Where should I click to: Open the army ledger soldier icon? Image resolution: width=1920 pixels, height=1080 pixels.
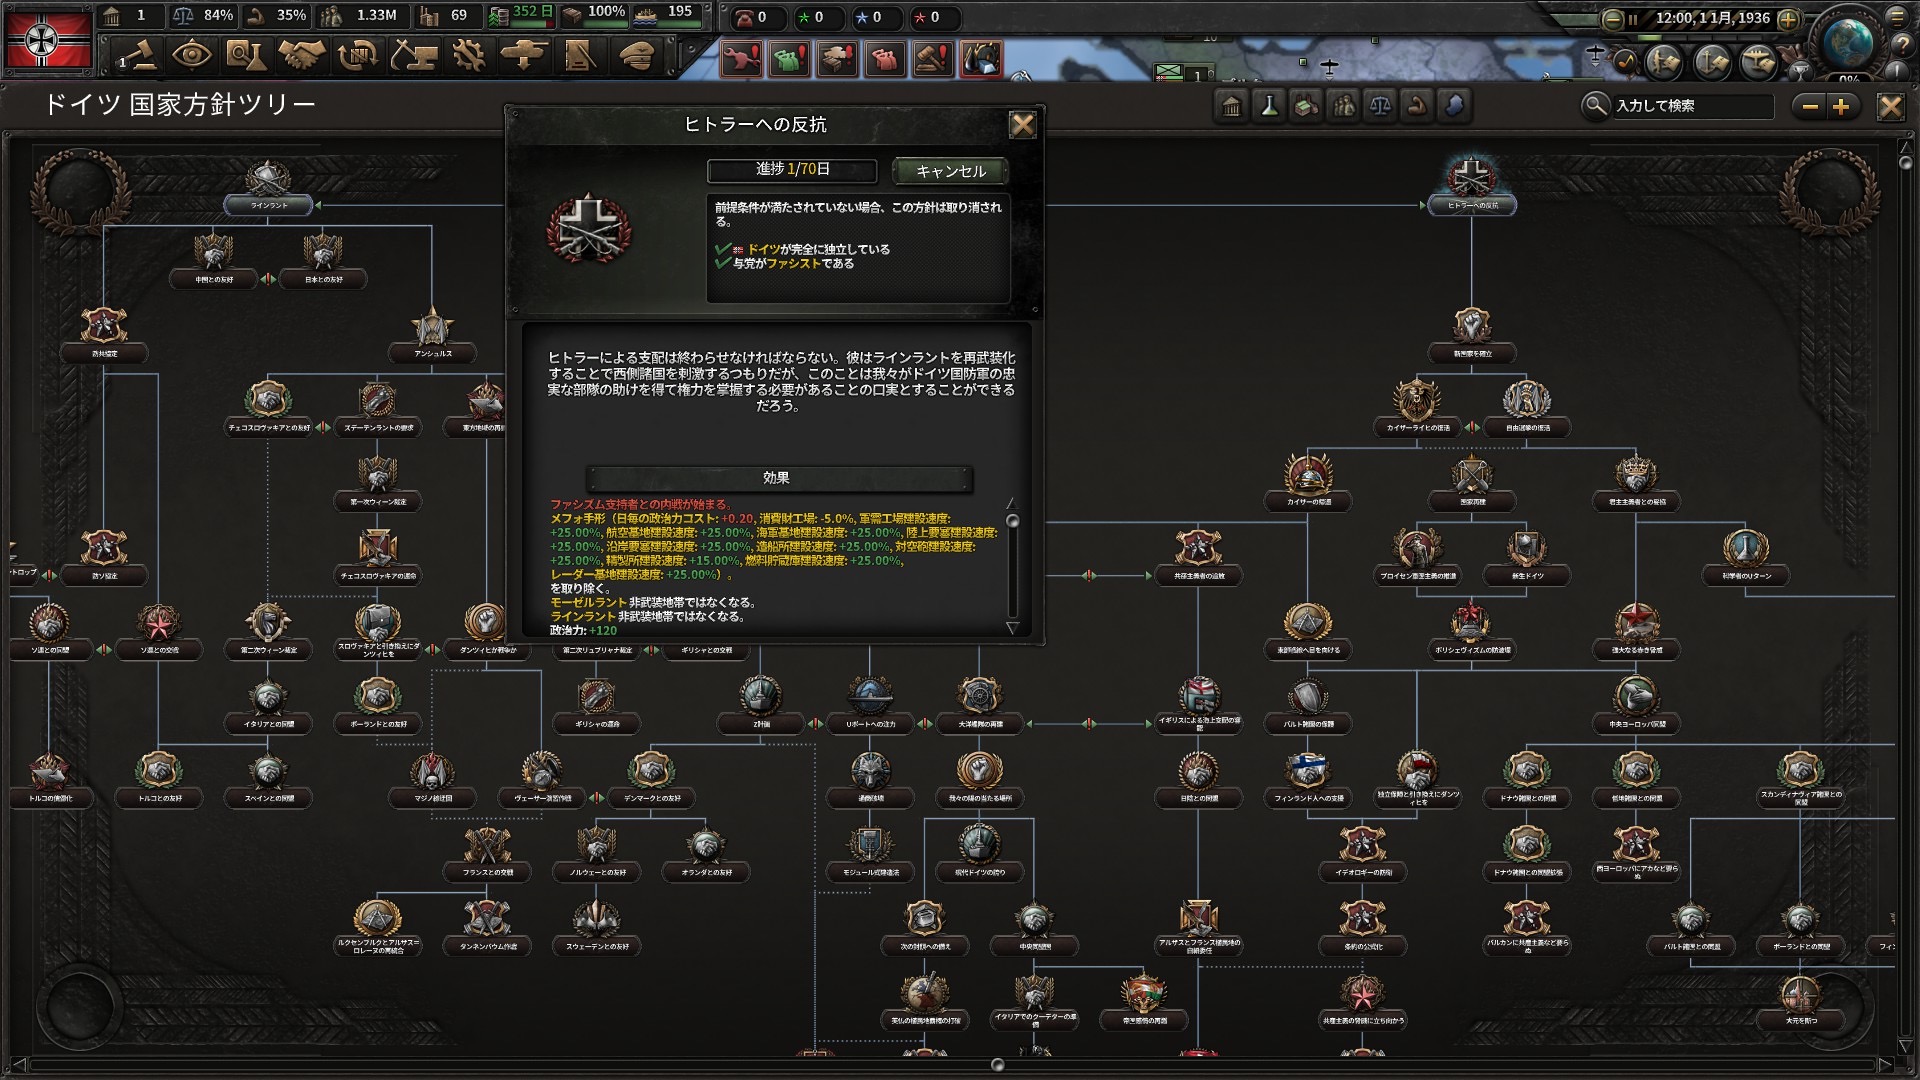tap(1664, 62)
